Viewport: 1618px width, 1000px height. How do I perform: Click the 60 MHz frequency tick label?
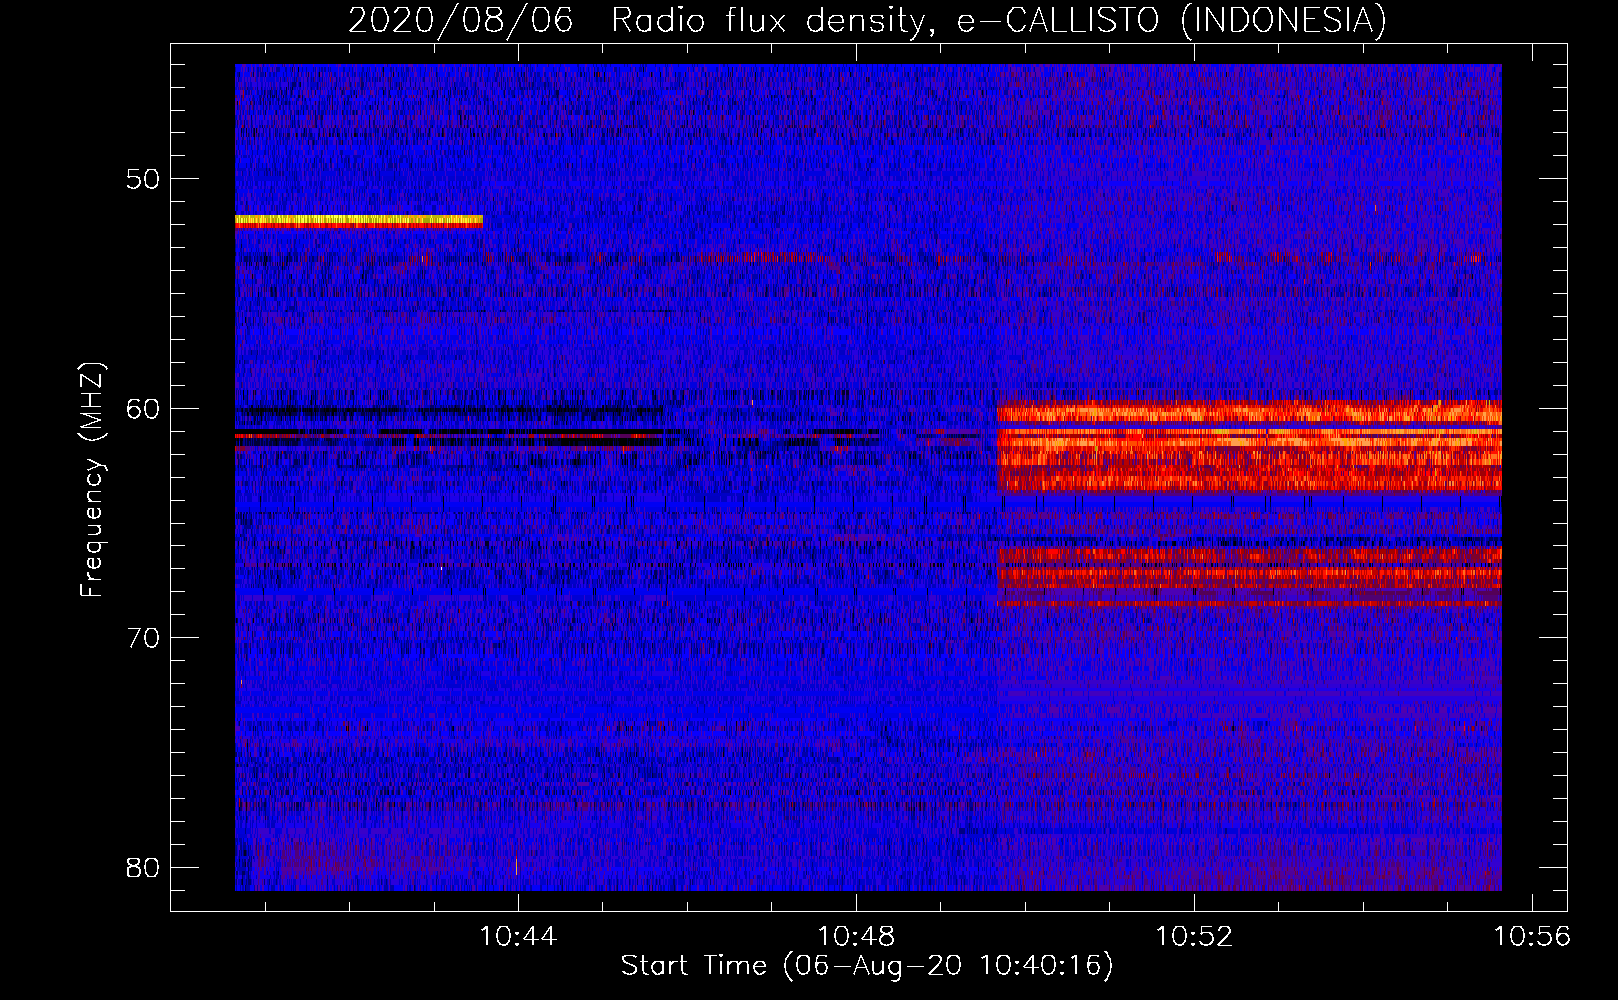point(143,408)
